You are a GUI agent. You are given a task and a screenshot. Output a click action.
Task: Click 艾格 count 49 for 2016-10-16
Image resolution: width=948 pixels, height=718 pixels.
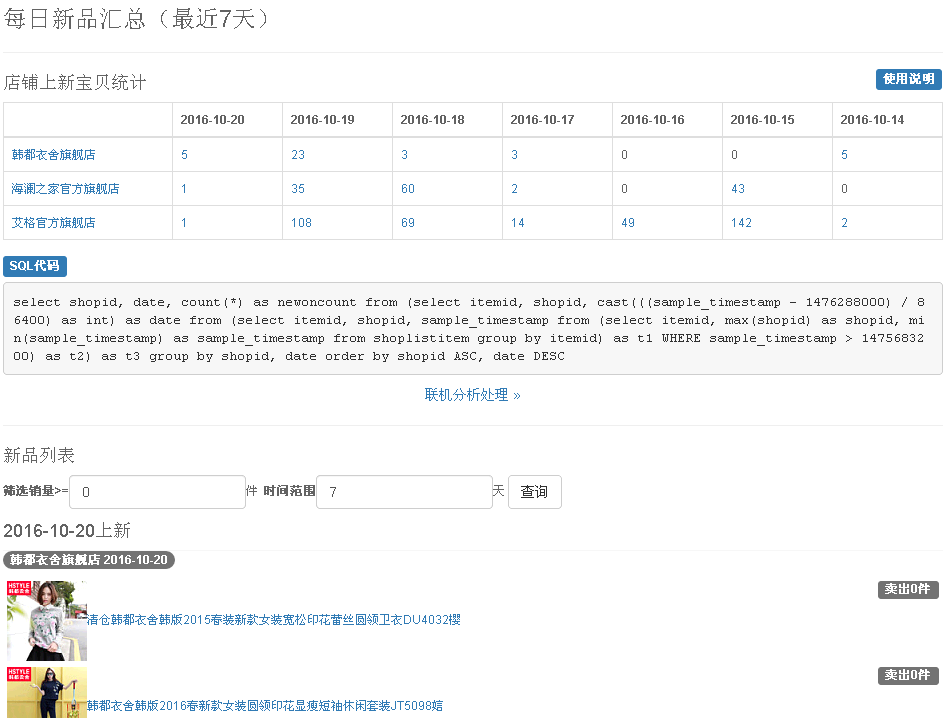click(628, 222)
